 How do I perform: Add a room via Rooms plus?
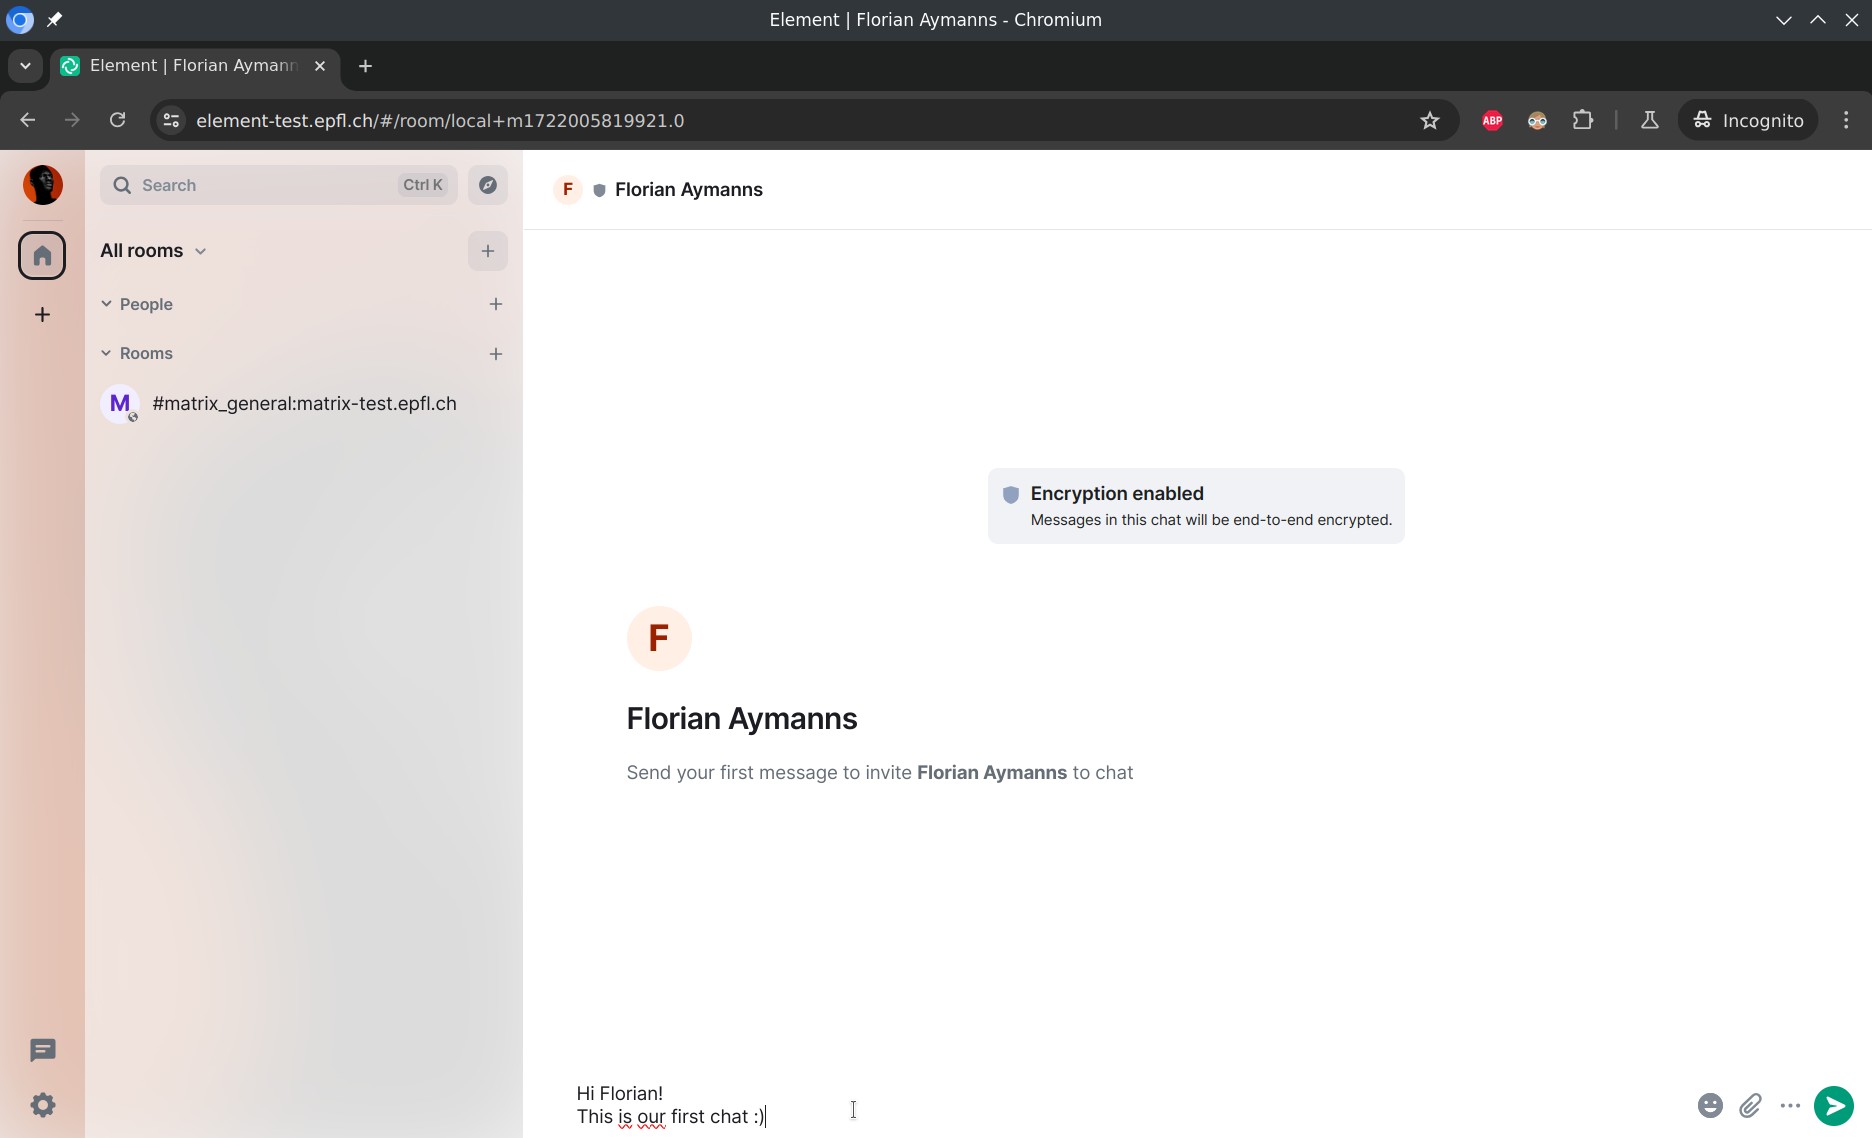pos(496,354)
